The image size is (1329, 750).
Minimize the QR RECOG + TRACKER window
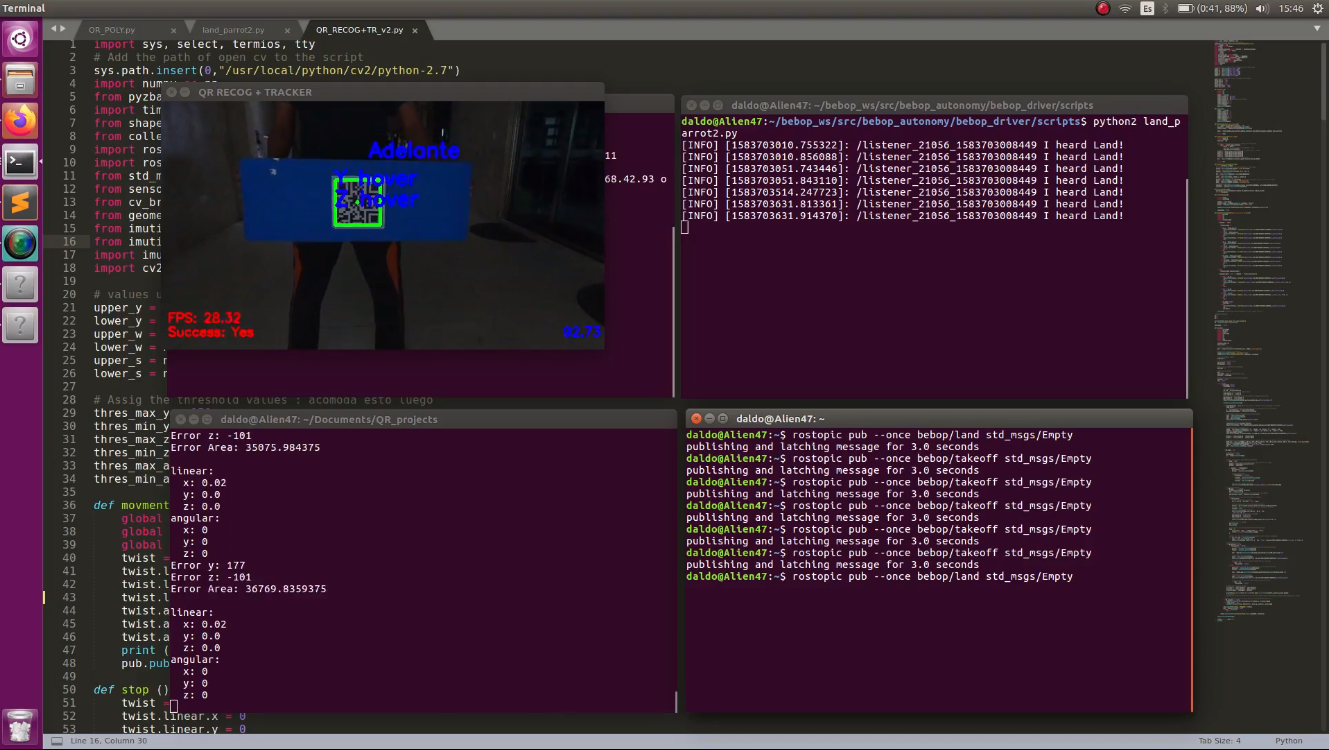pos(186,92)
